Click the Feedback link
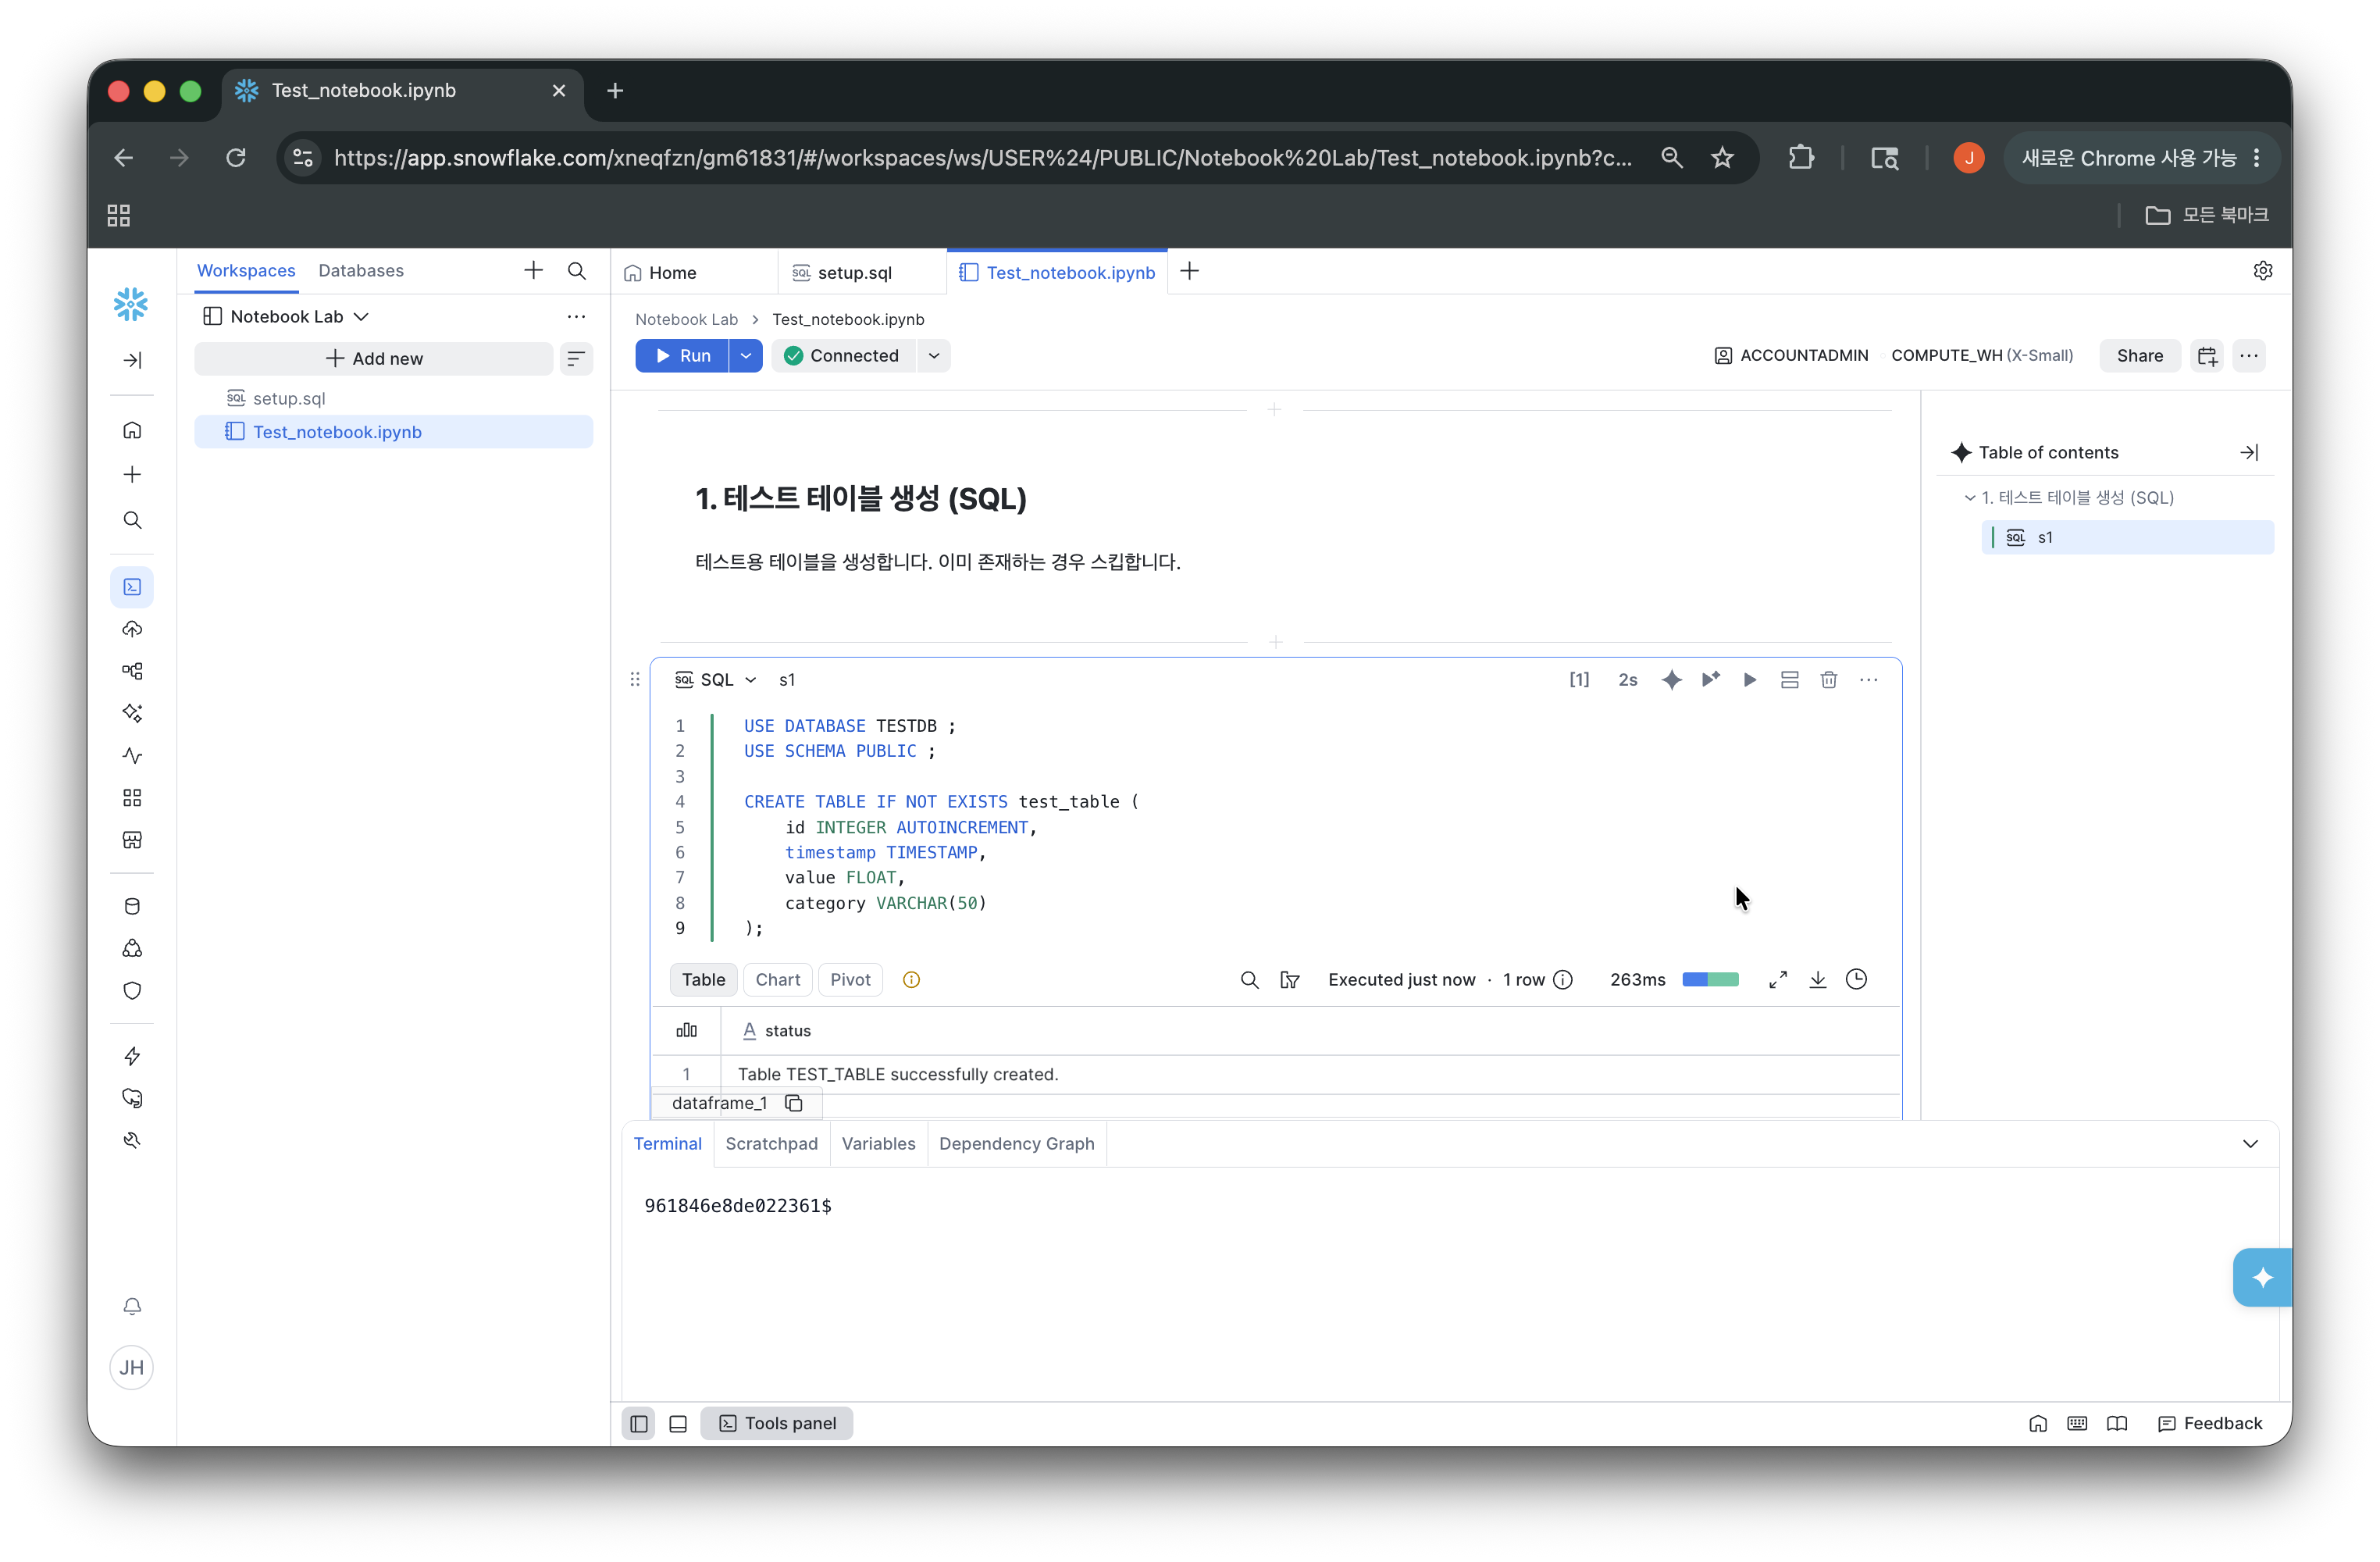Screen dimensions: 2380x1562 2210,1424
